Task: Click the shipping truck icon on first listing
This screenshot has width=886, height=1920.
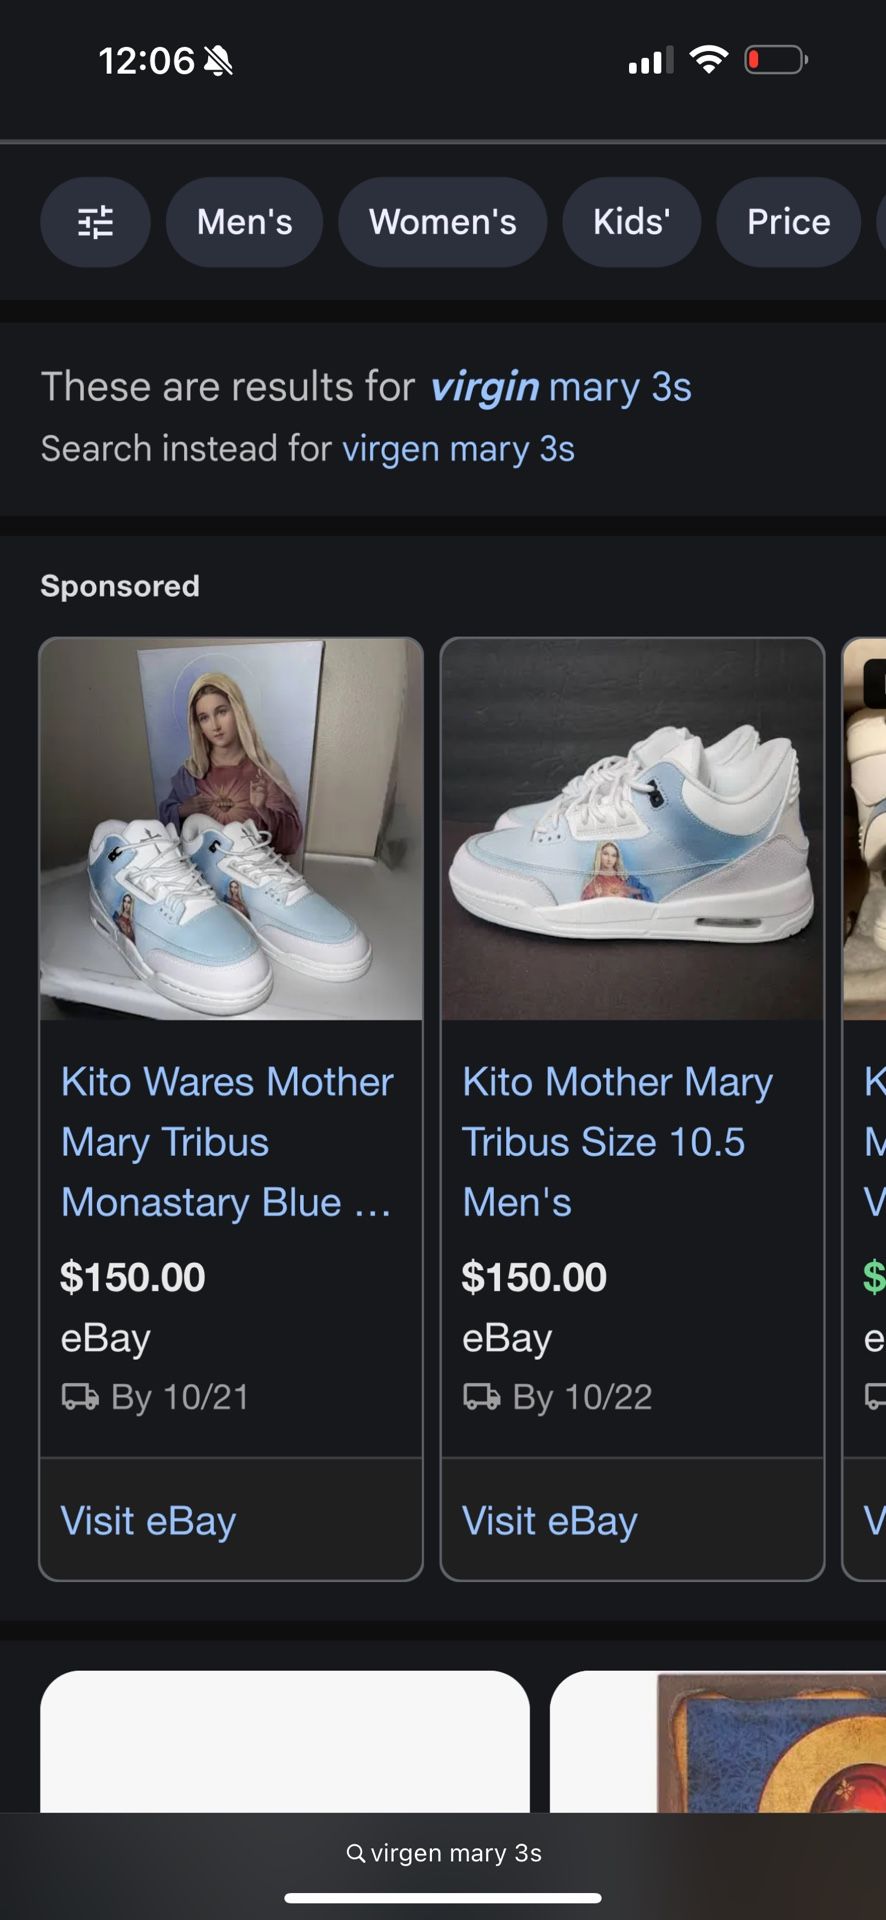Action: tap(79, 1397)
